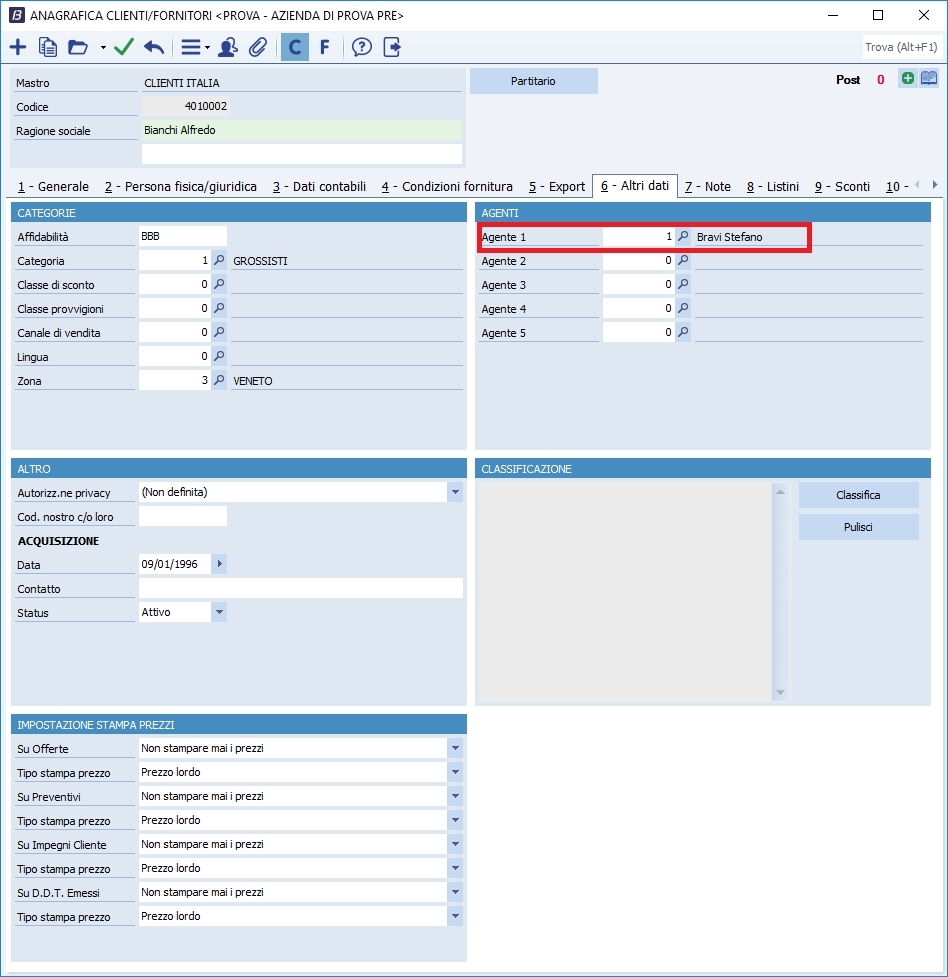This screenshot has width=948, height=977.
Task: Click the Classe di sconto lookup magnifier
Action: [219, 284]
